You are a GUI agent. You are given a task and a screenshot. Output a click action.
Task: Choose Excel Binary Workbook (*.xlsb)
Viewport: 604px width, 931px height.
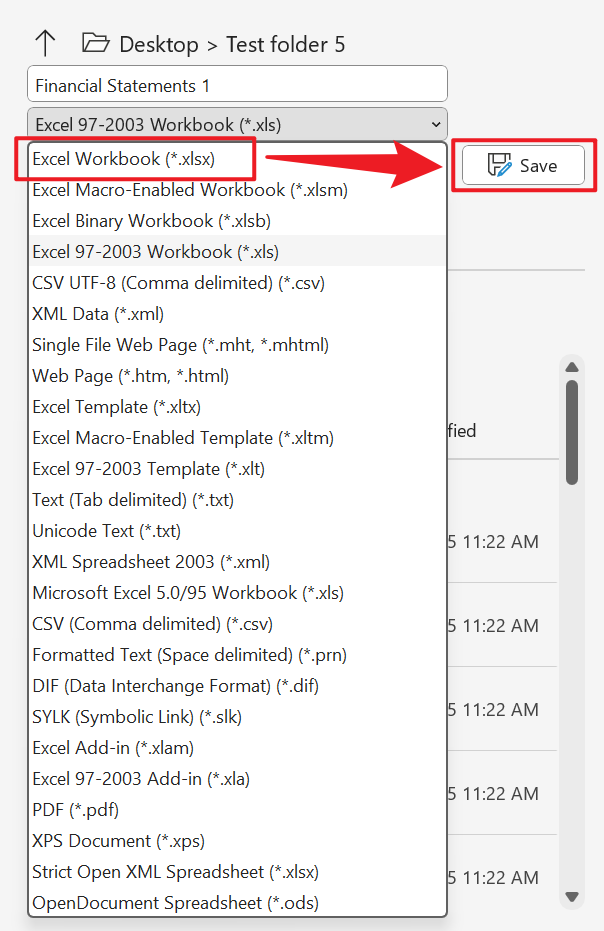click(x=237, y=221)
